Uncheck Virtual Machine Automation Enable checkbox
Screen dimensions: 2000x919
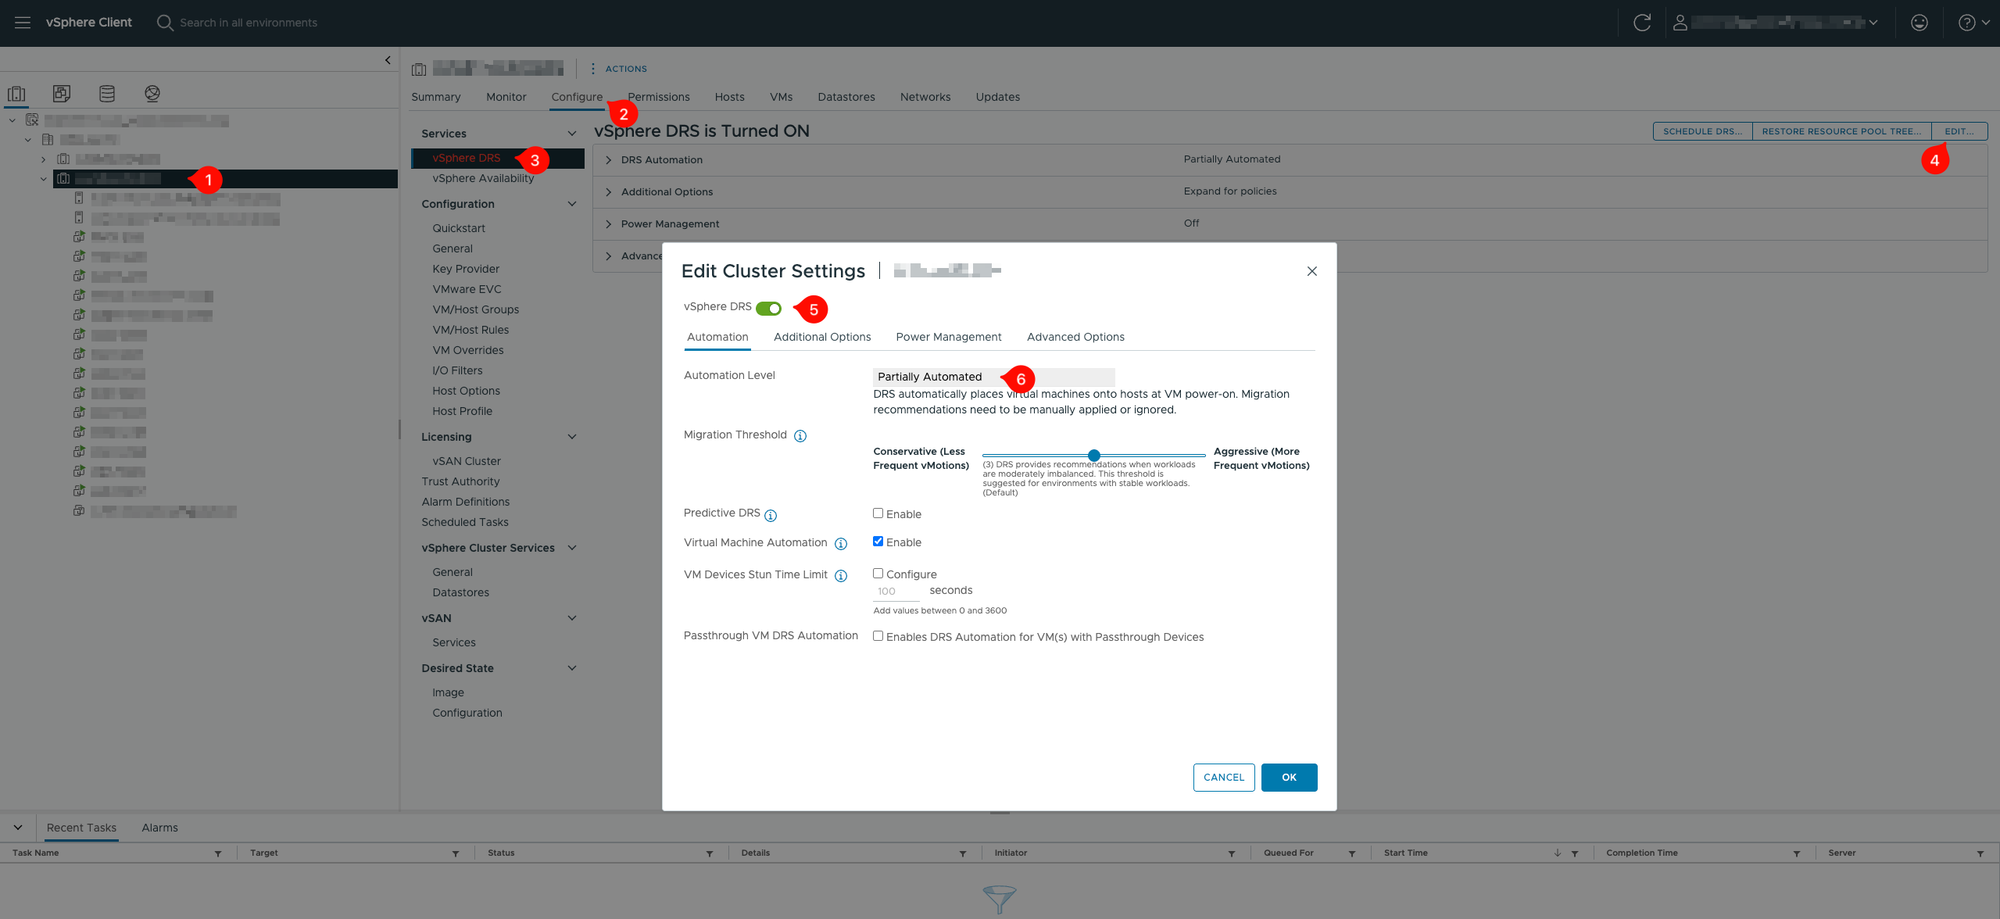(x=878, y=541)
